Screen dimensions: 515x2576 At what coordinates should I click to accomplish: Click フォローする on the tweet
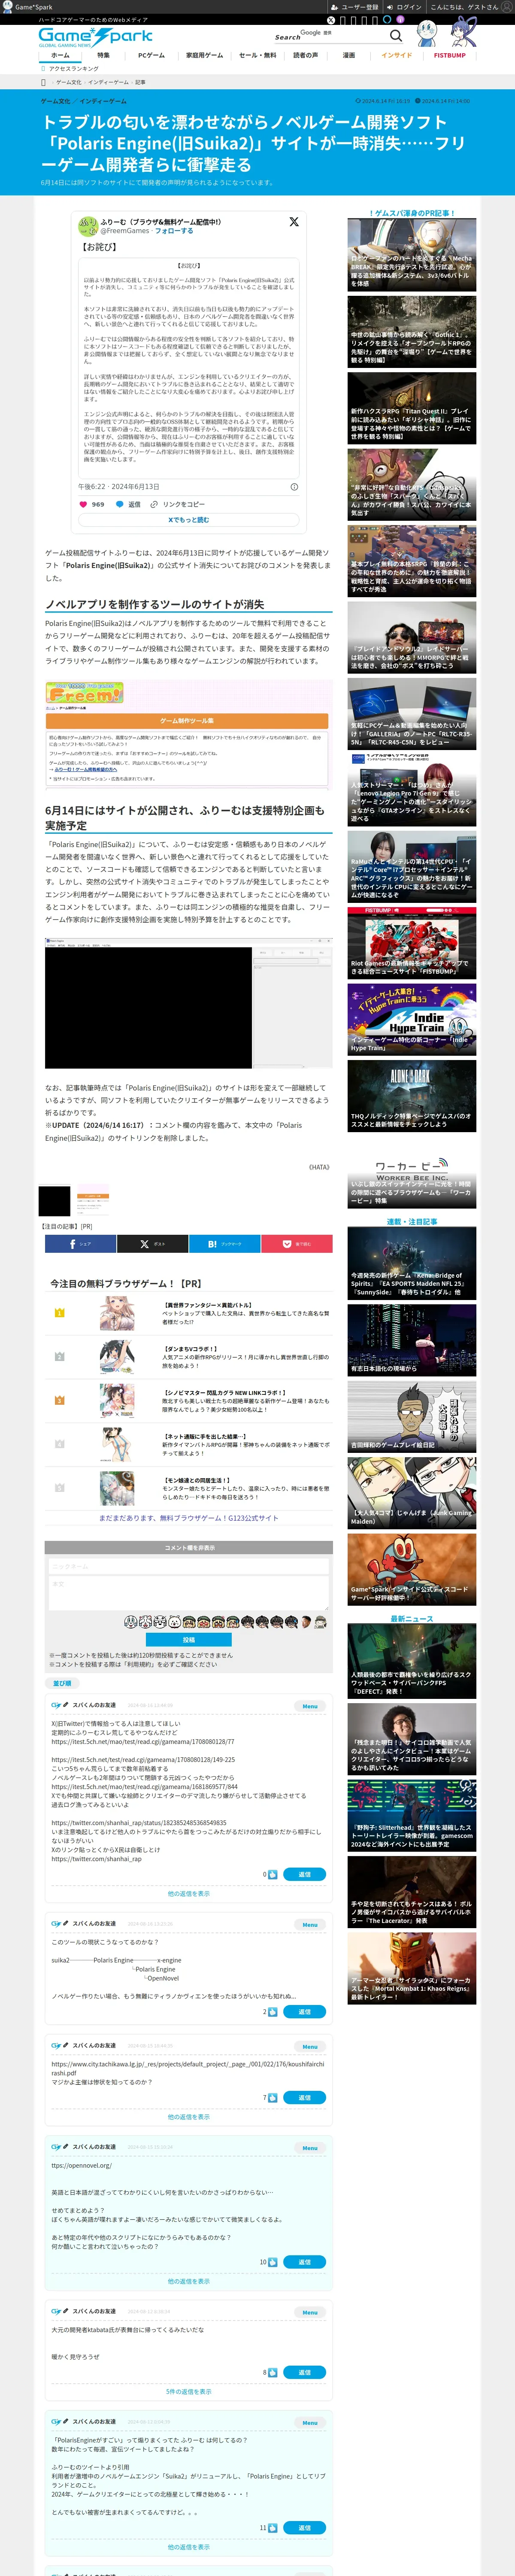[x=174, y=231]
